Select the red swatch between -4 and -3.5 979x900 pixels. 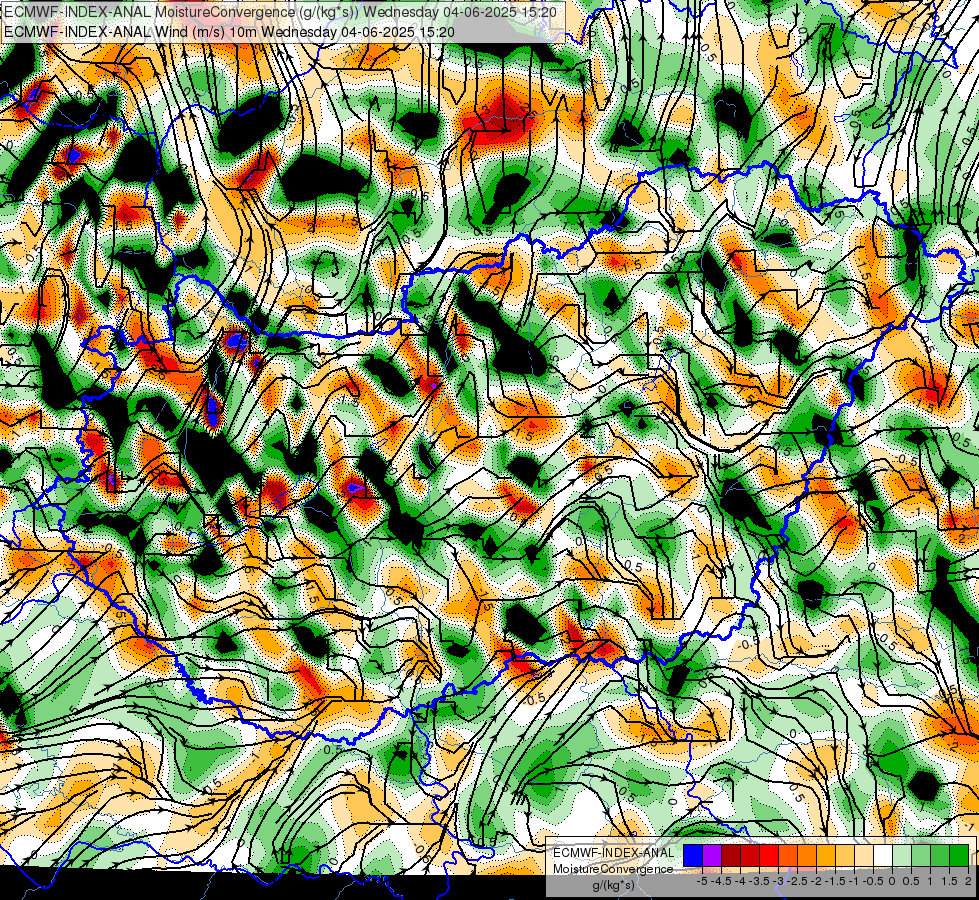click(x=750, y=855)
